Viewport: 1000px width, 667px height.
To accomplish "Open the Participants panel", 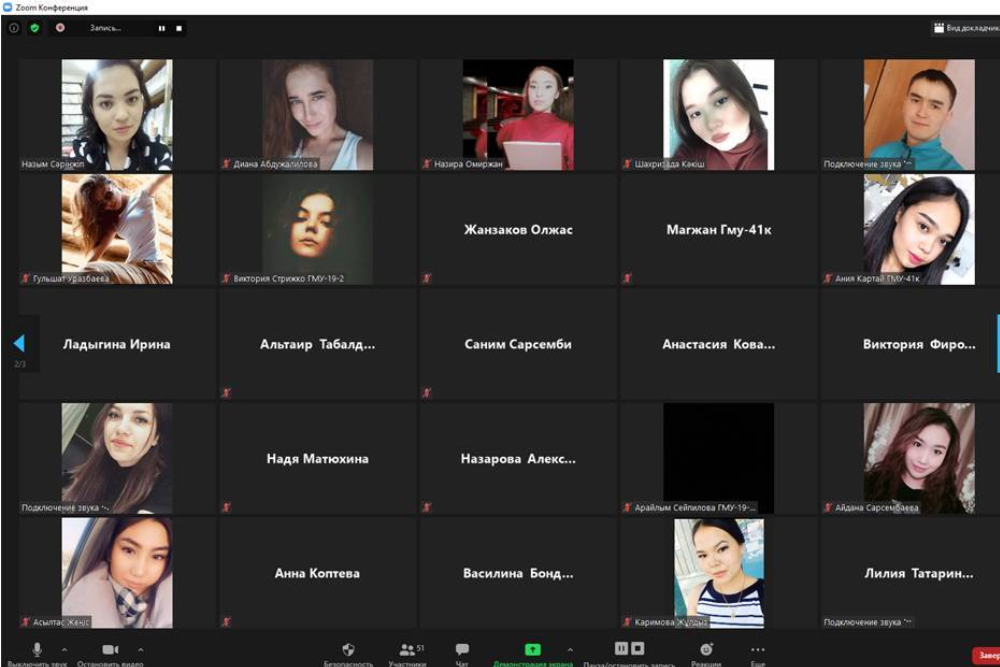I will pos(407,650).
